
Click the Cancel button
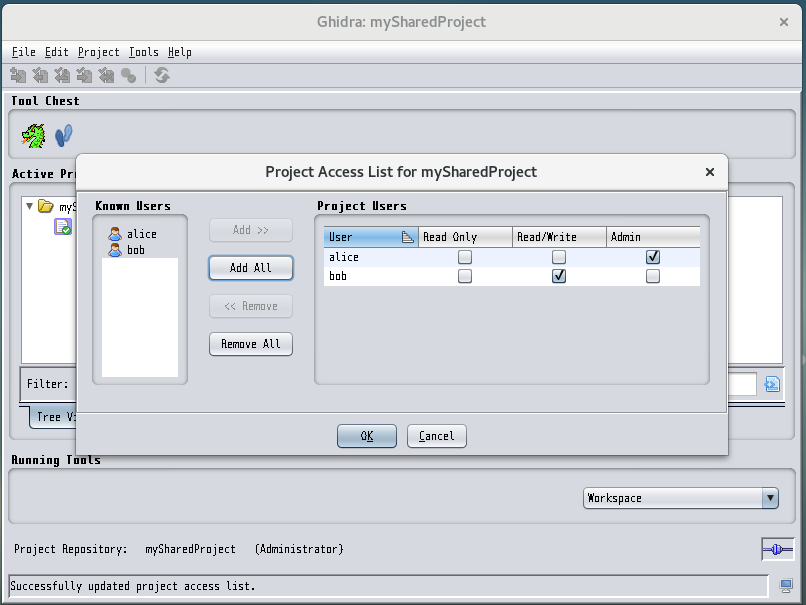click(436, 436)
